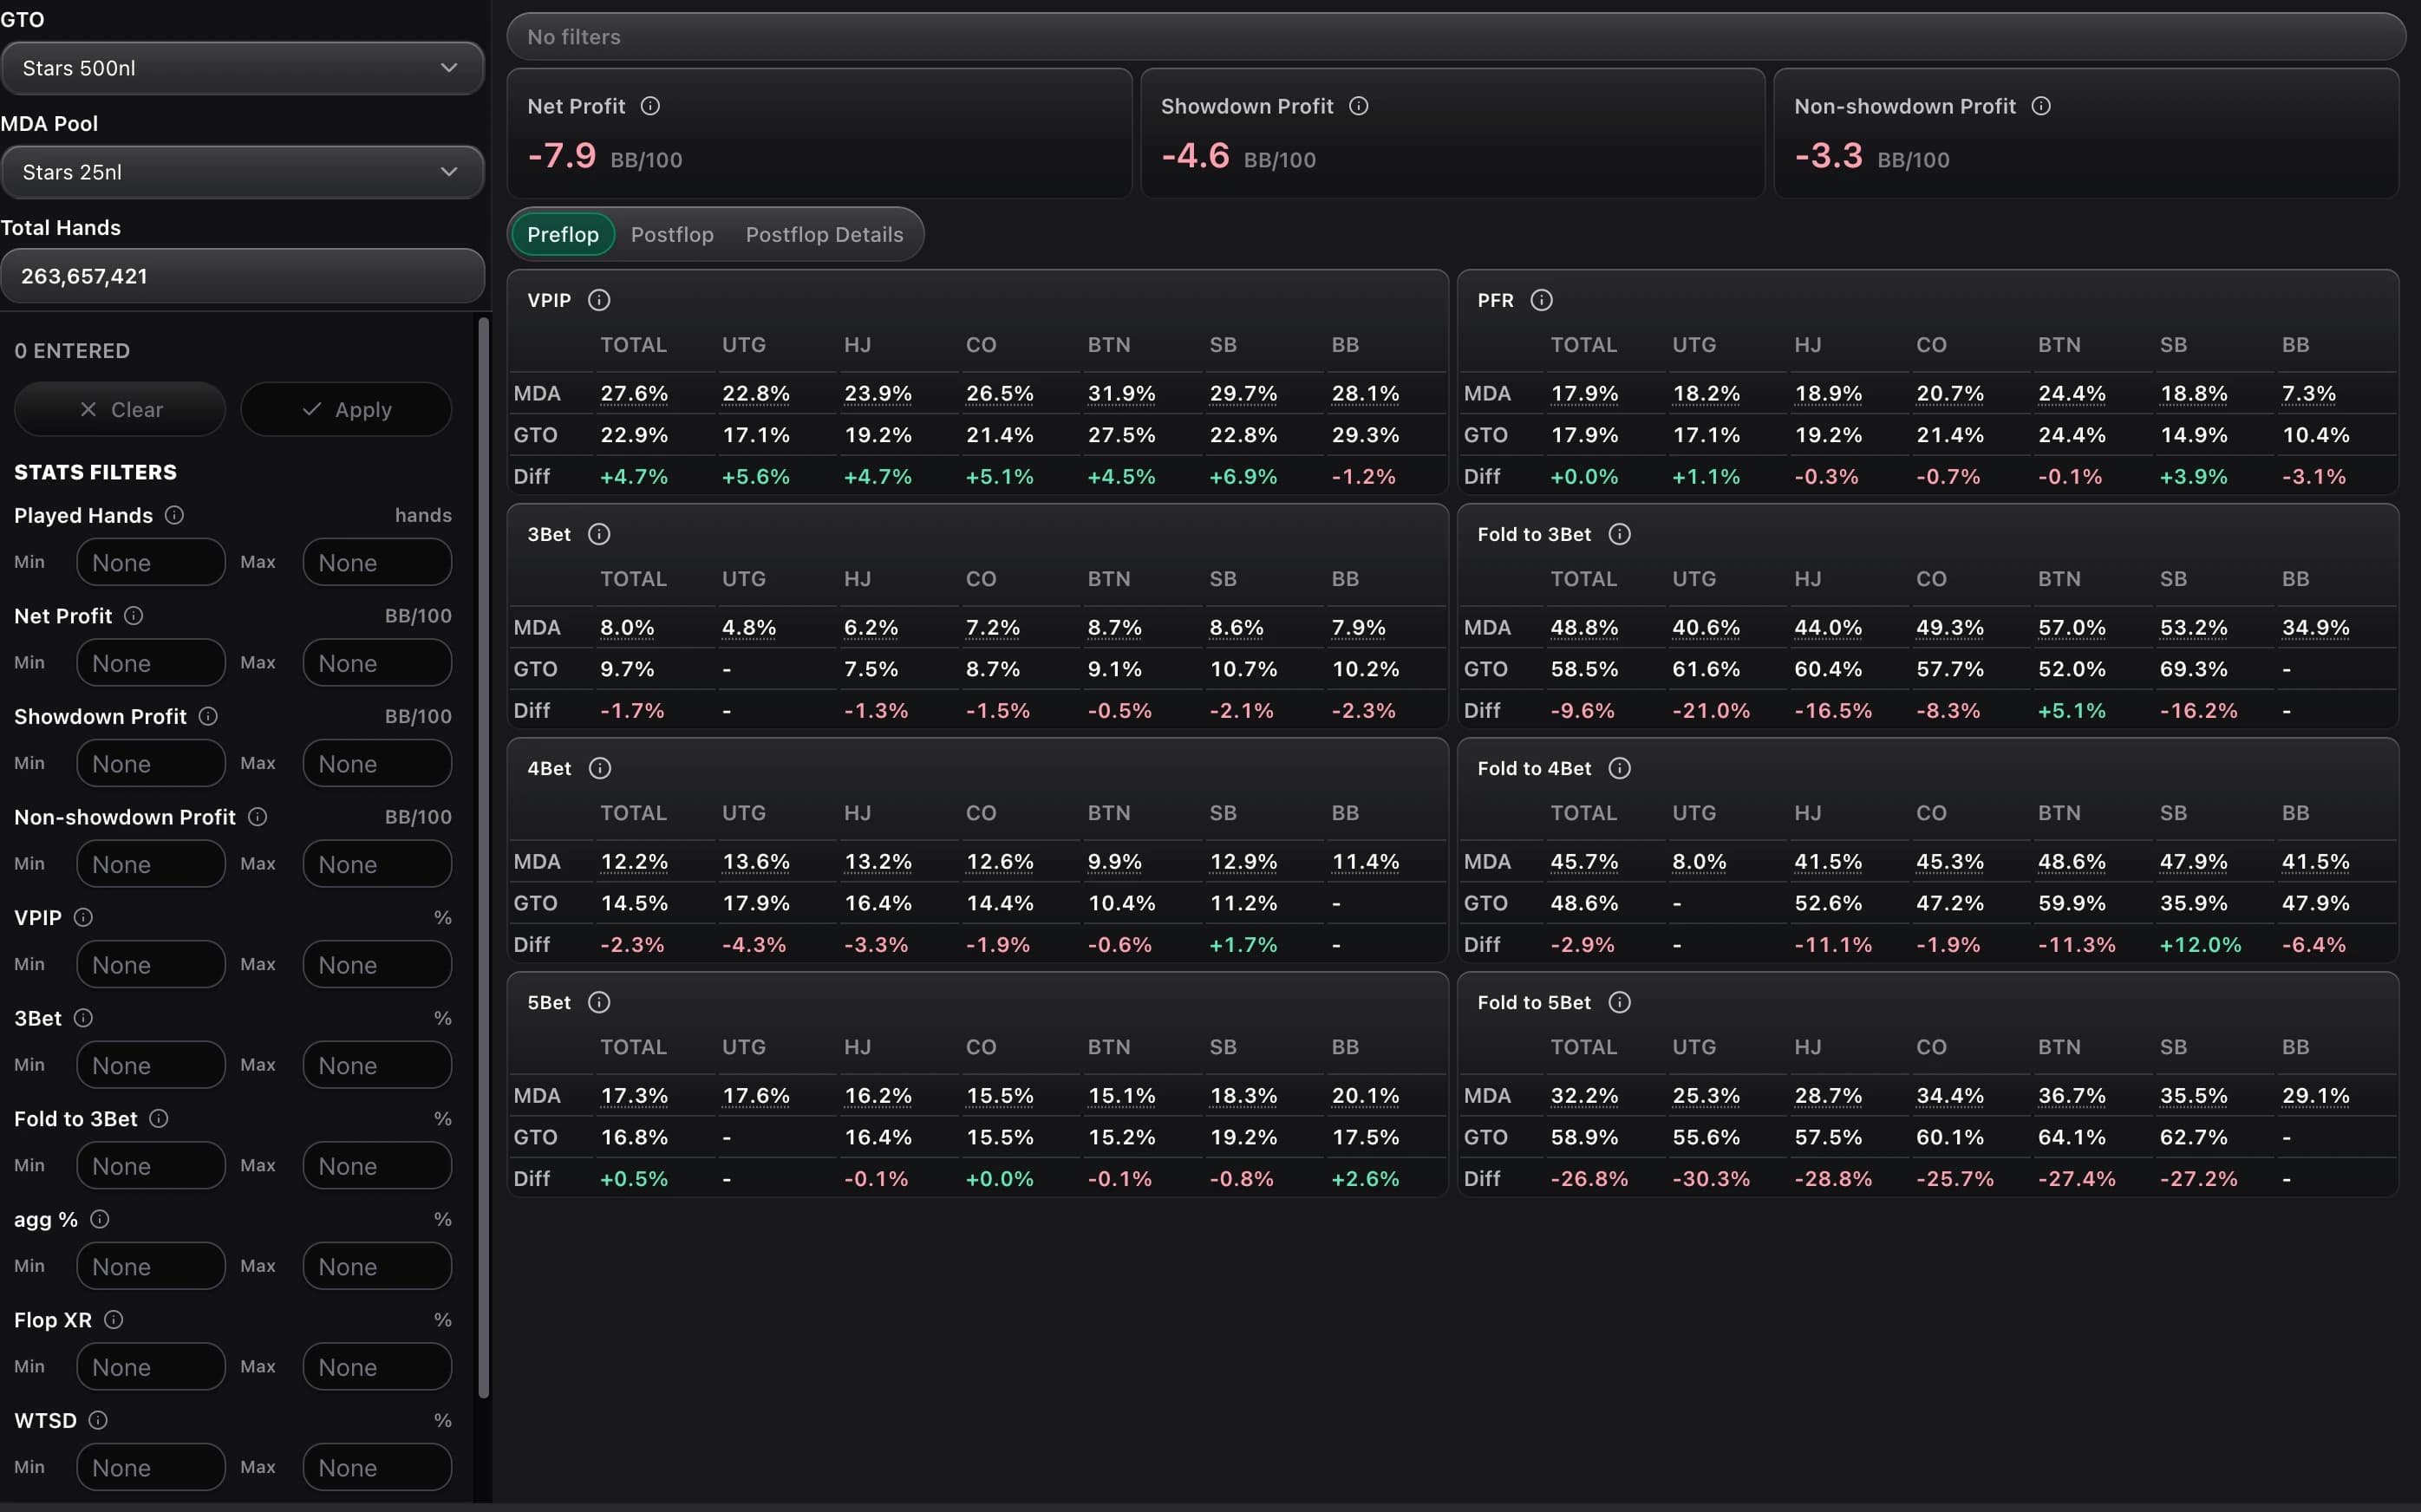Click info icon beside Net Profit filter
This screenshot has width=2421, height=1512.
(133, 616)
